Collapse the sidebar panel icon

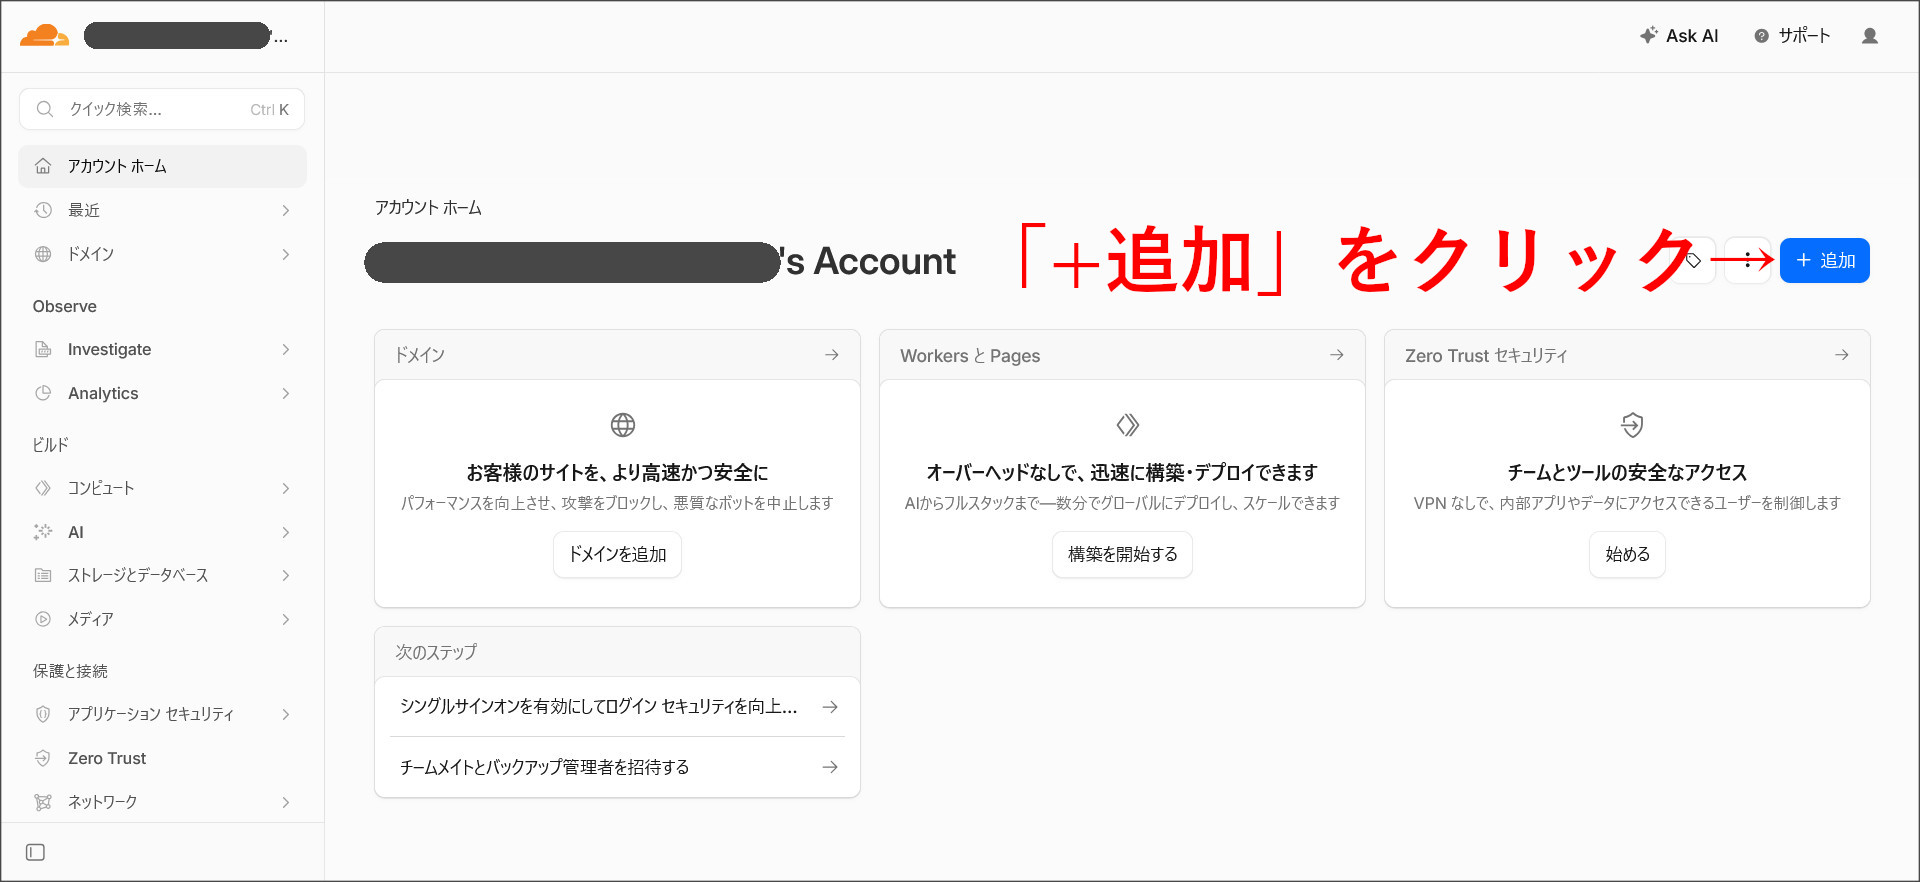pos(35,852)
